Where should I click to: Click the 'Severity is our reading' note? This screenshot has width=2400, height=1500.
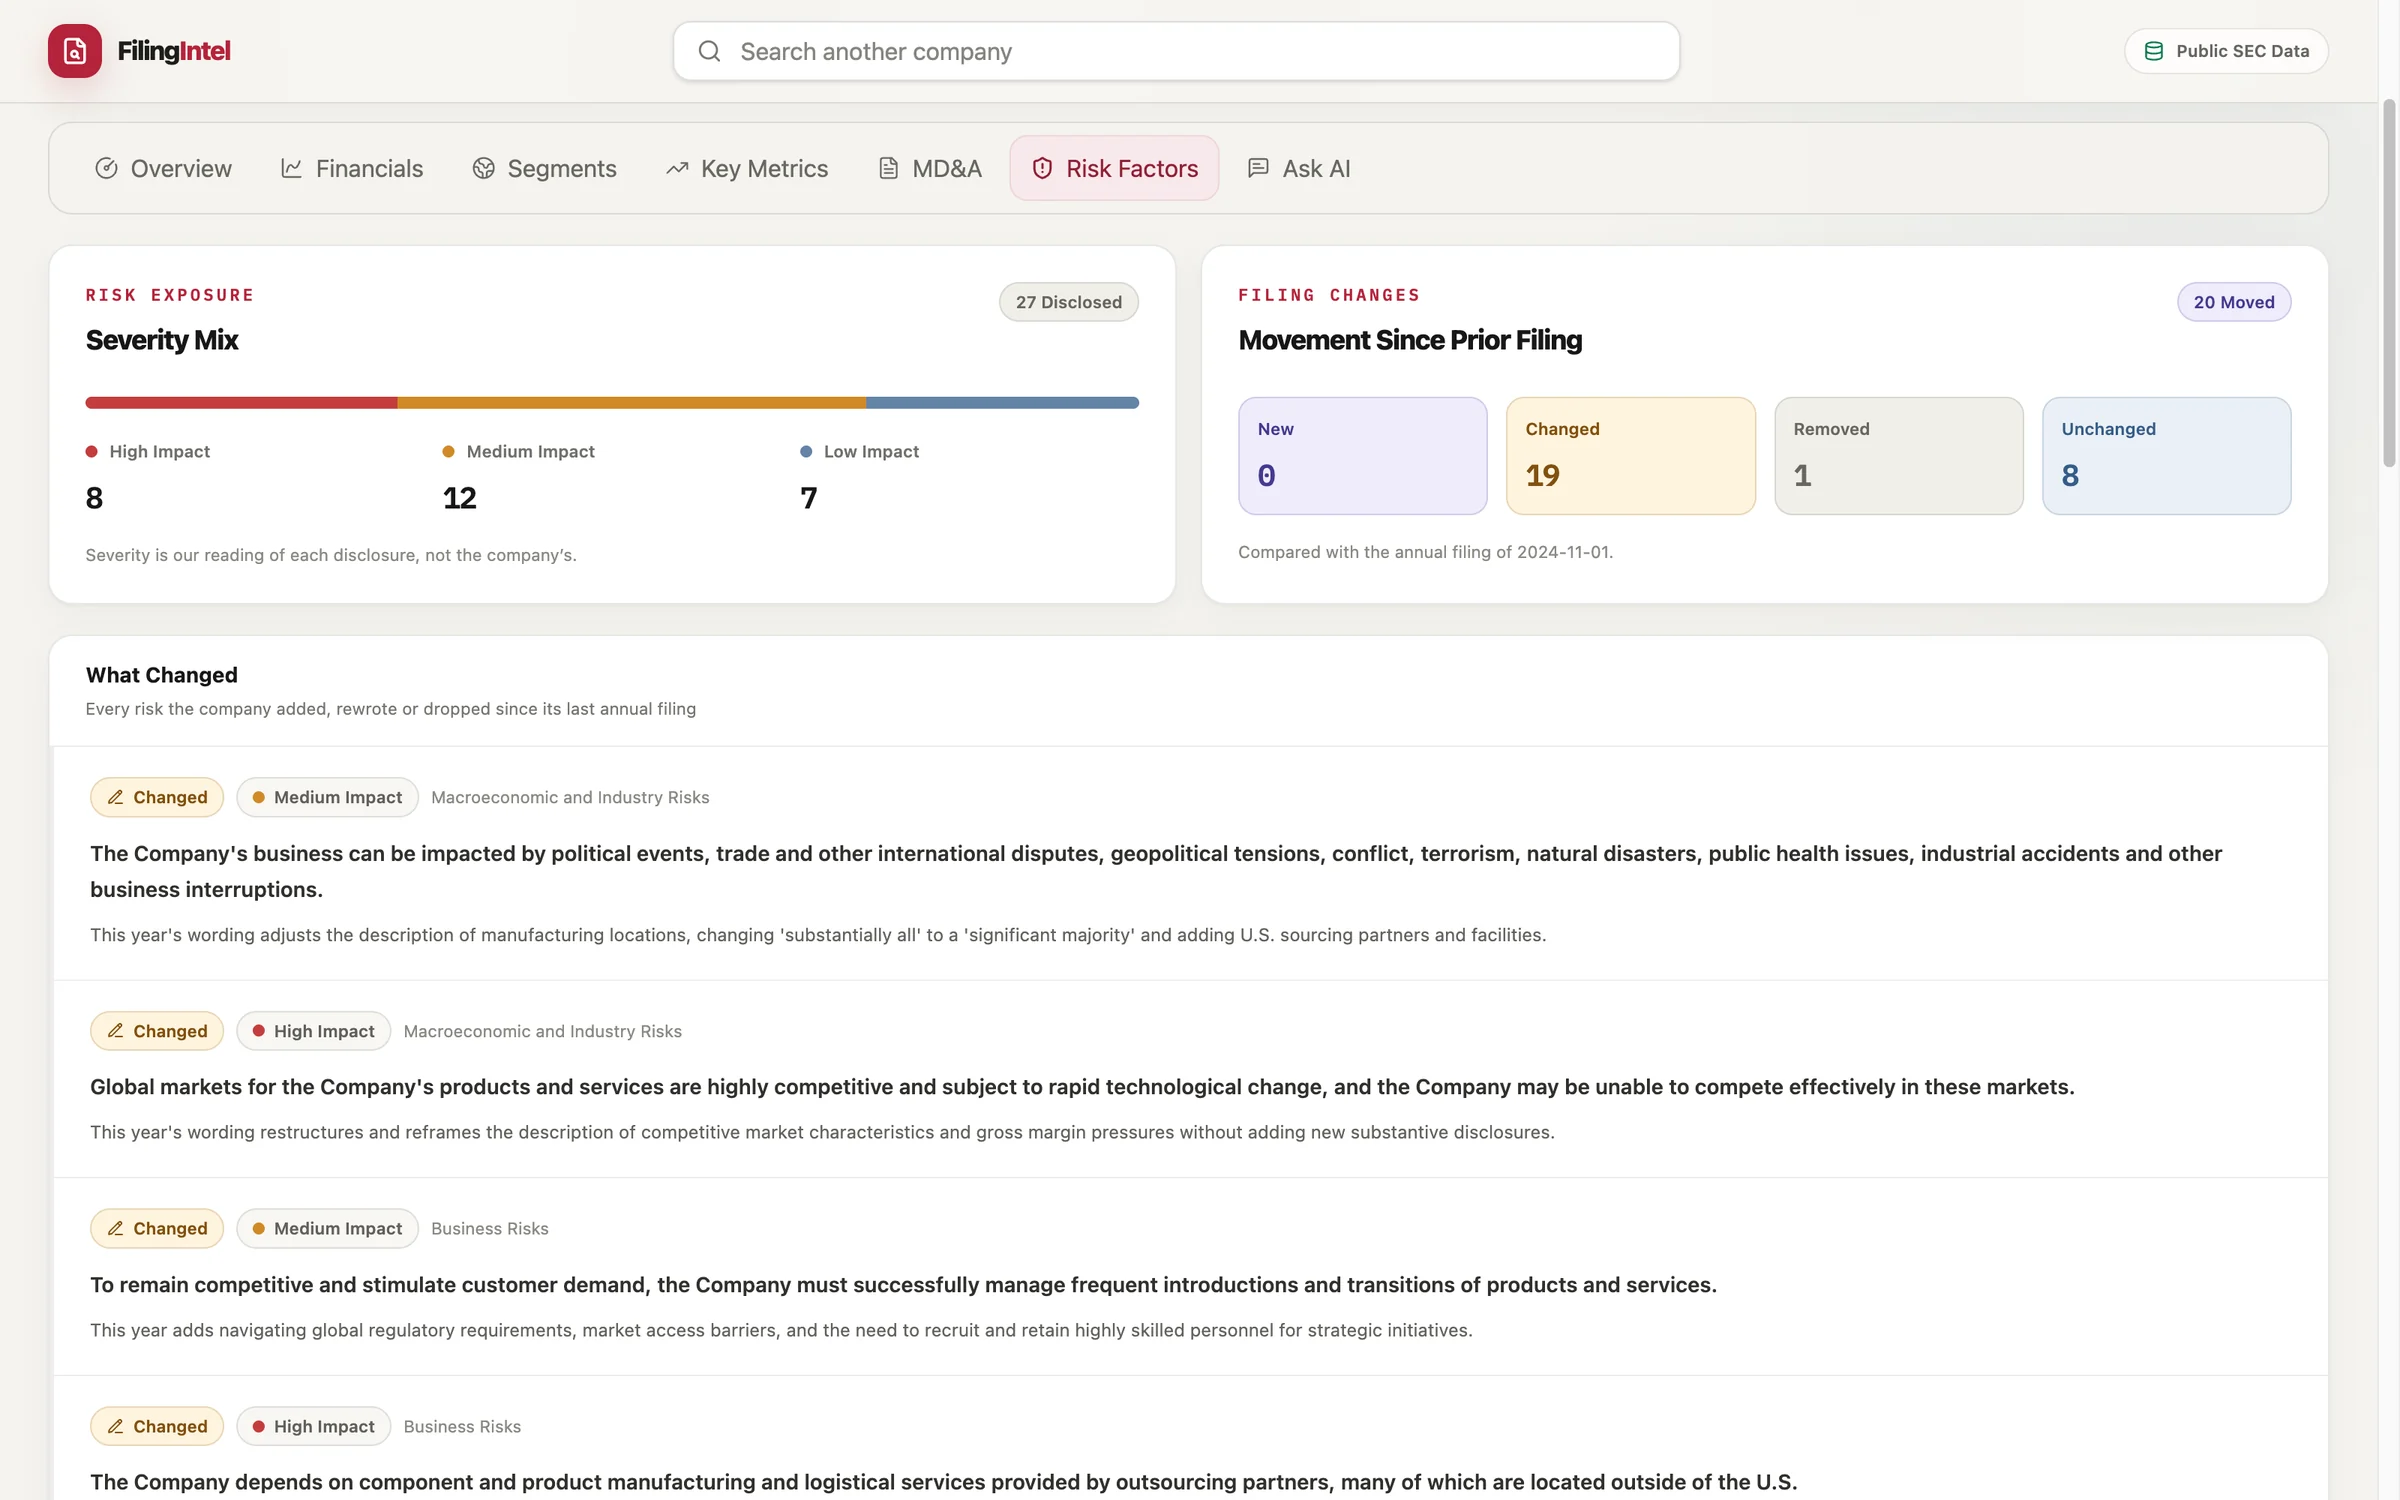pyautogui.click(x=331, y=555)
